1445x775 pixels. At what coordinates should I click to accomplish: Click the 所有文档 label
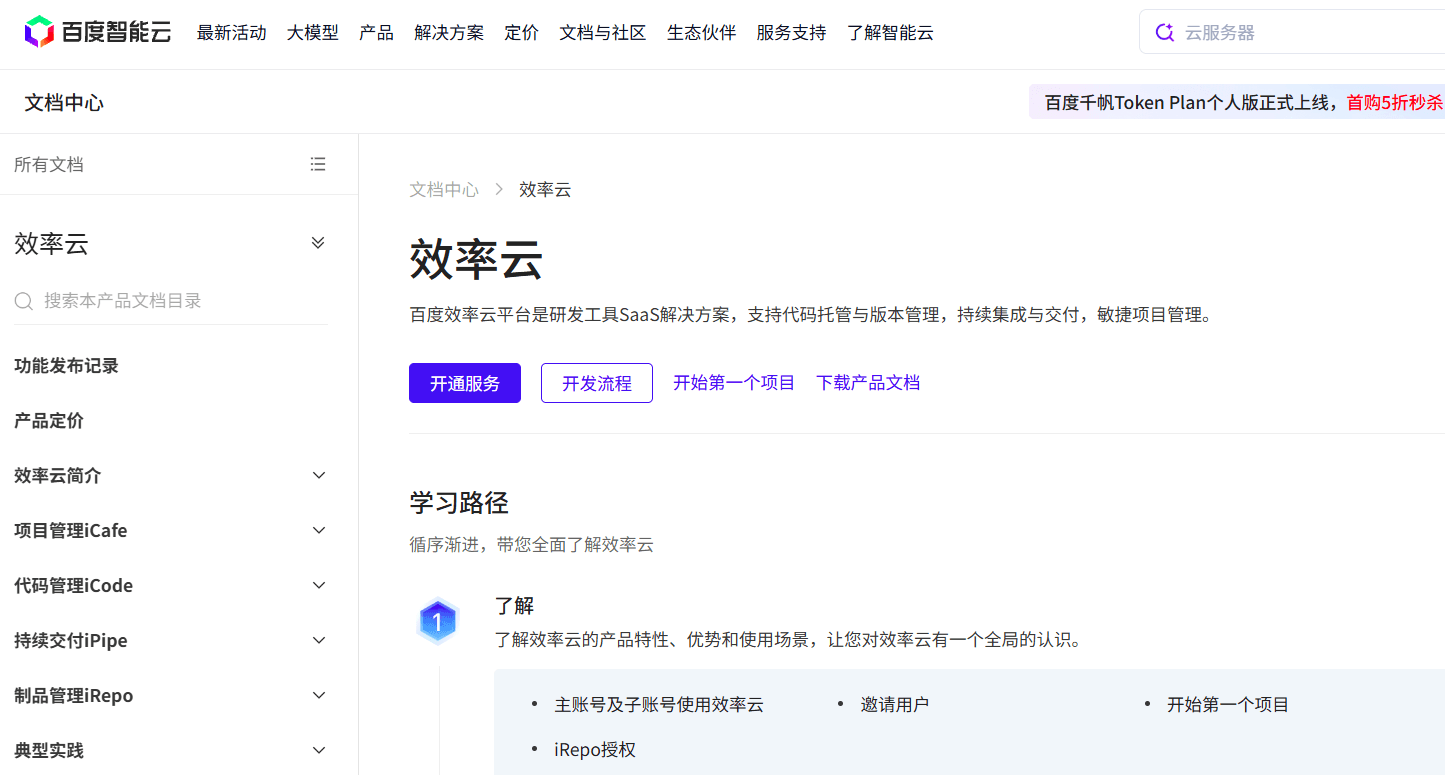click(x=49, y=165)
